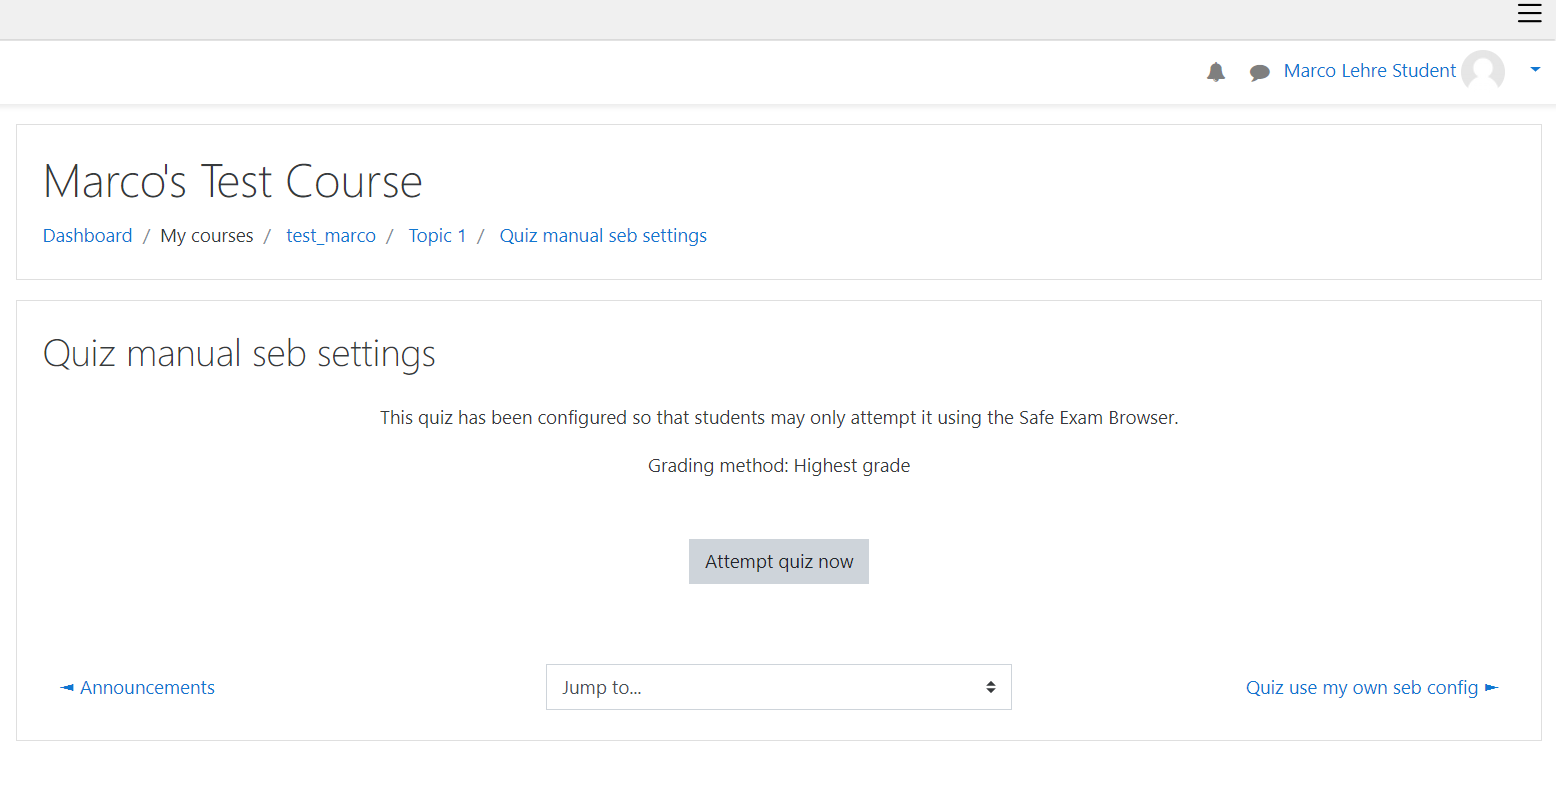This screenshot has width=1556, height=785.
Task: Click My courses in the breadcrumb trail
Action: pyautogui.click(x=206, y=235)
